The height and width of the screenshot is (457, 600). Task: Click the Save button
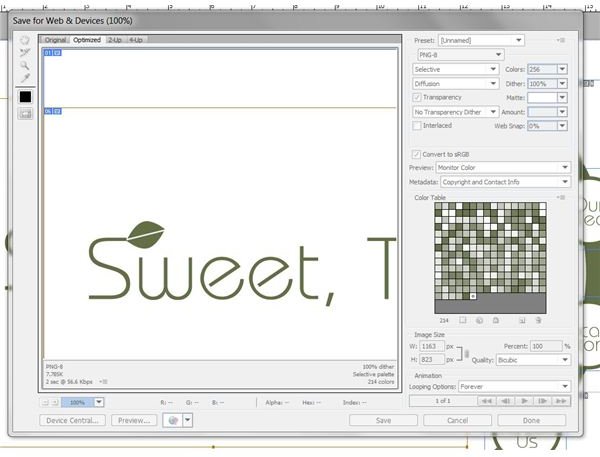(x=383, y=420)
